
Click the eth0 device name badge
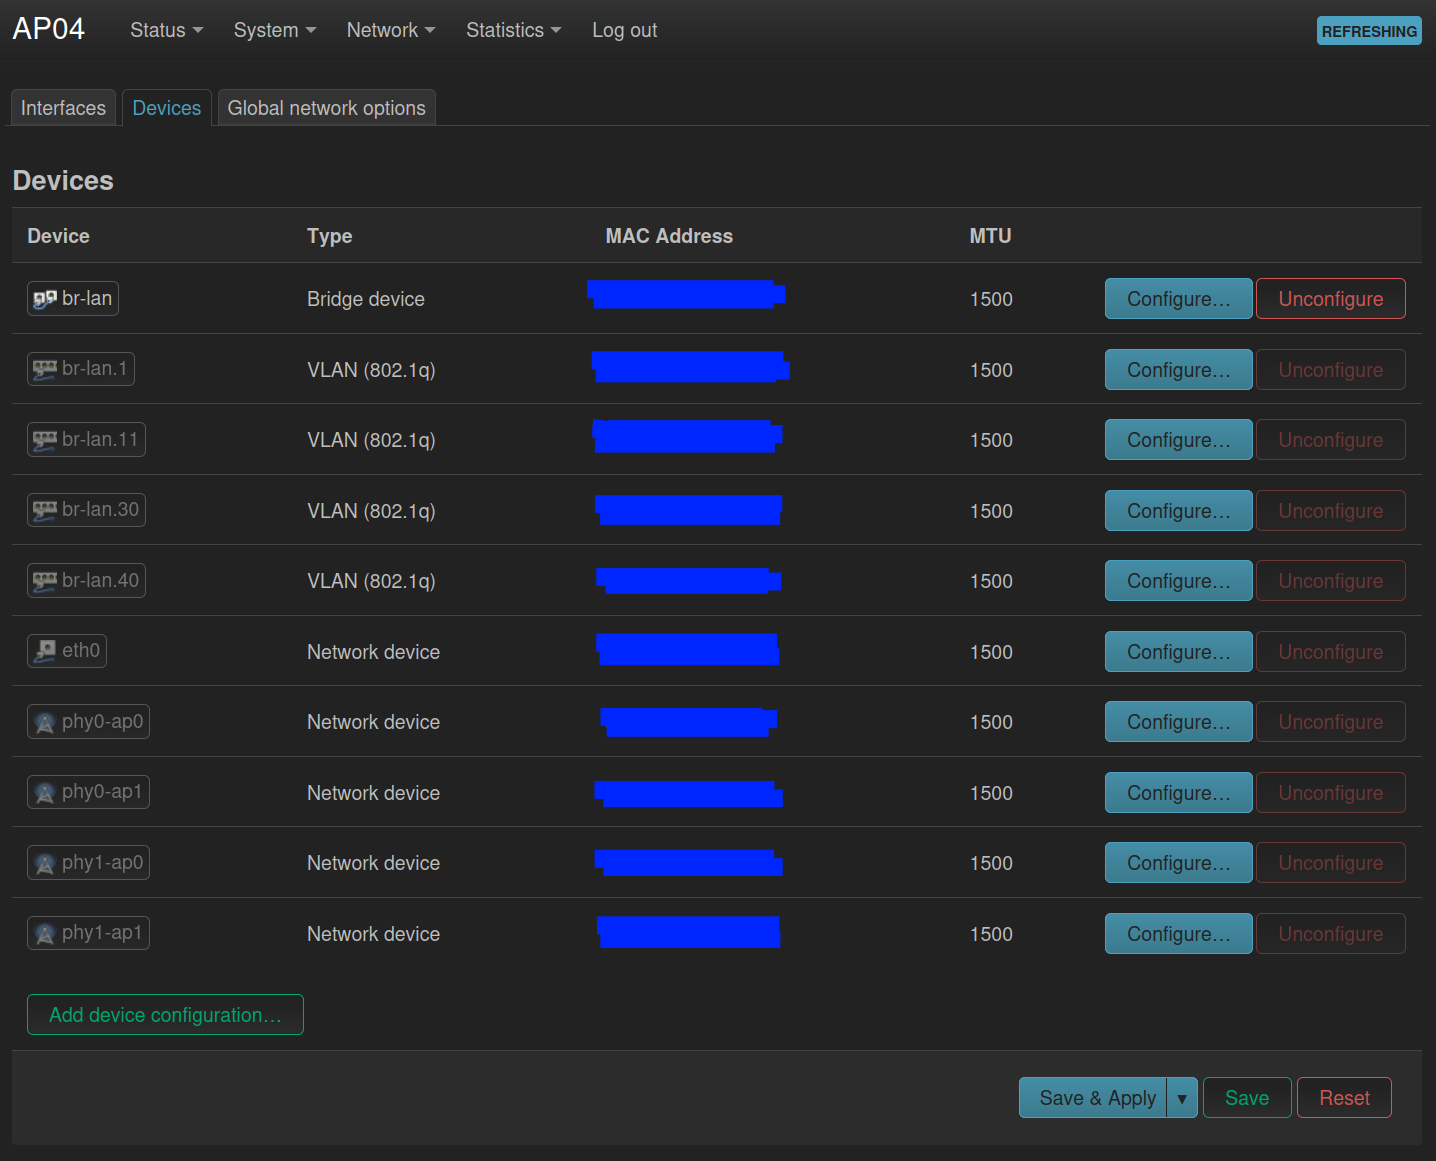(x=67, y=651)
